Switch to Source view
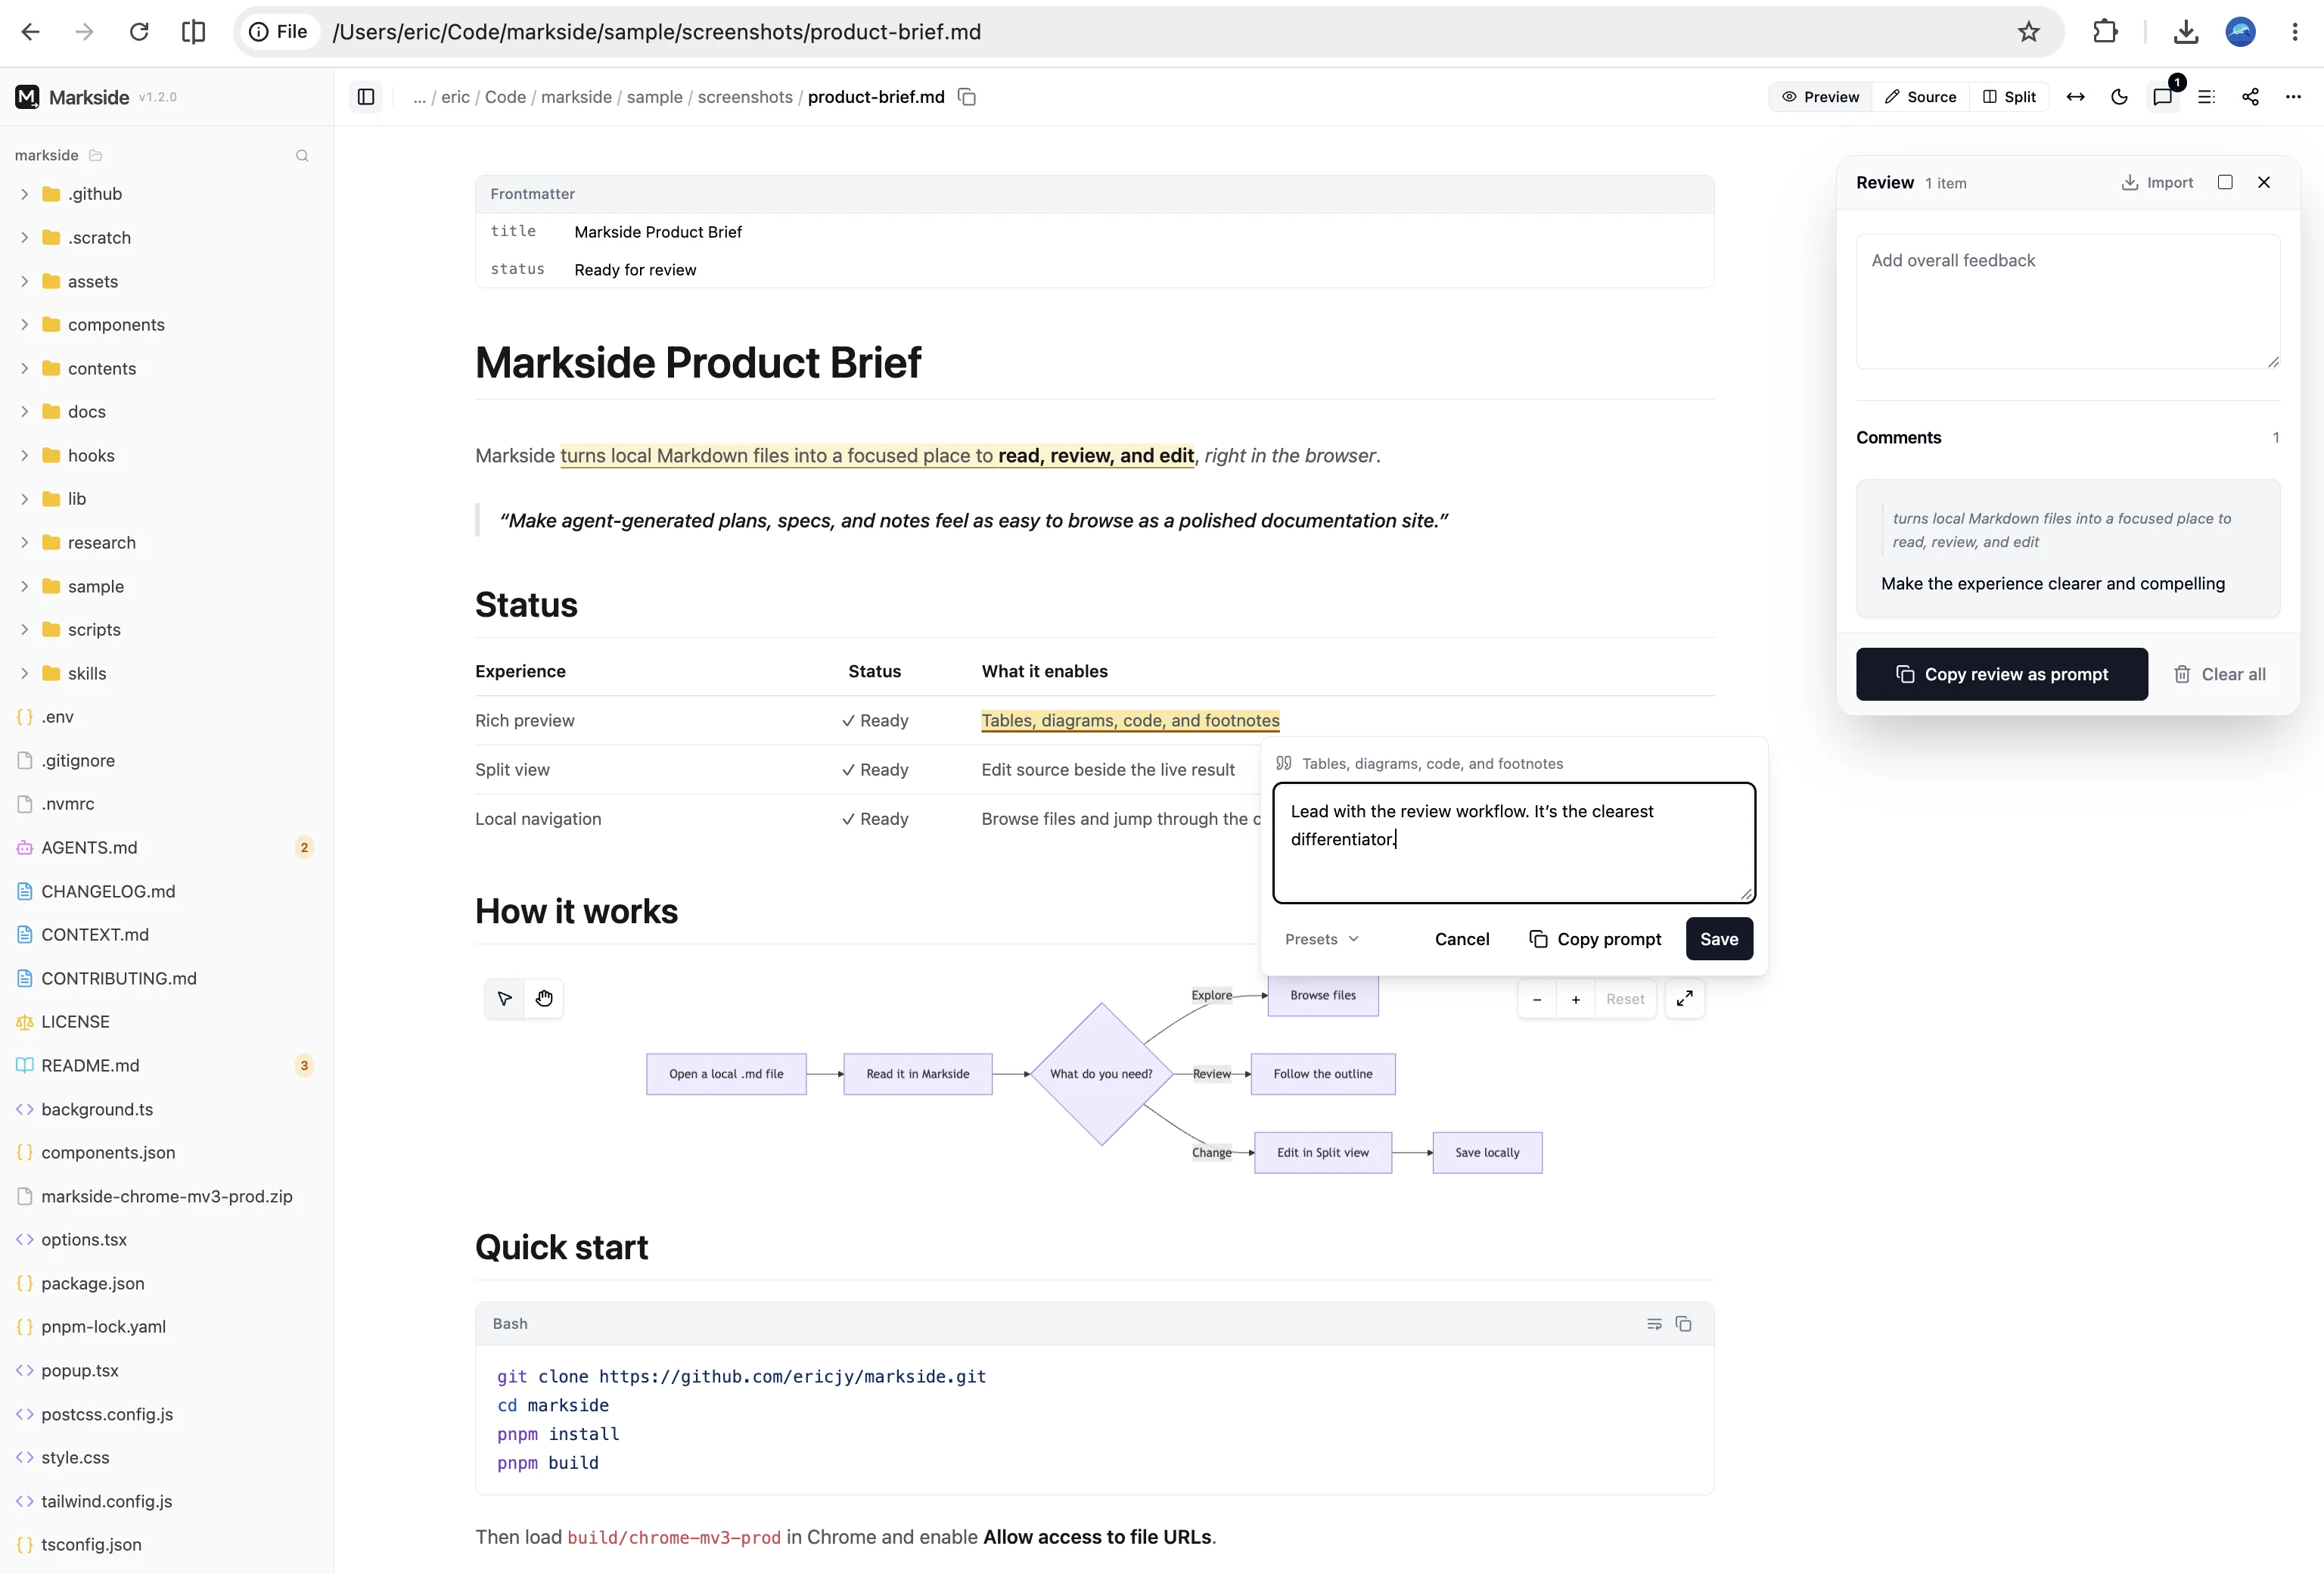The height and width of the screenshot is (1574, 2324). (1921, 97)
